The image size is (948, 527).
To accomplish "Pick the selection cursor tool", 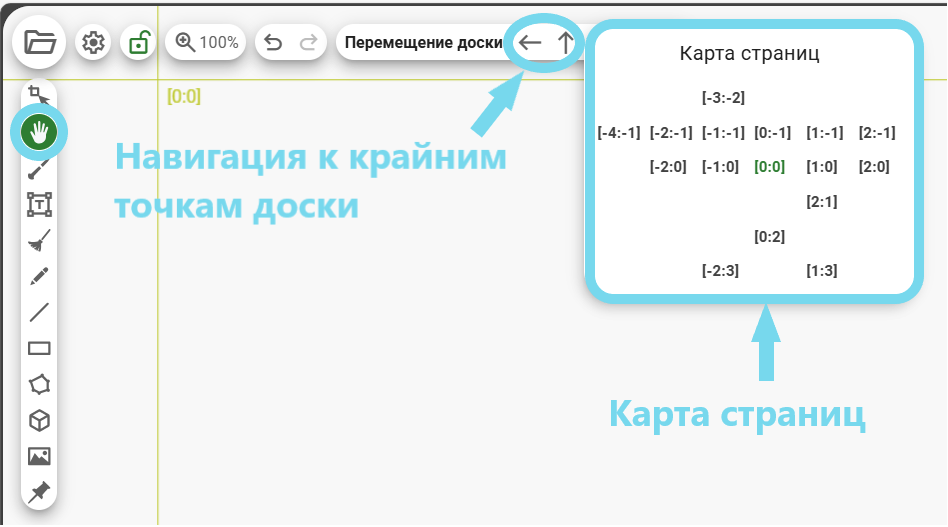I will pyautogui.click(x=39, y=96).
